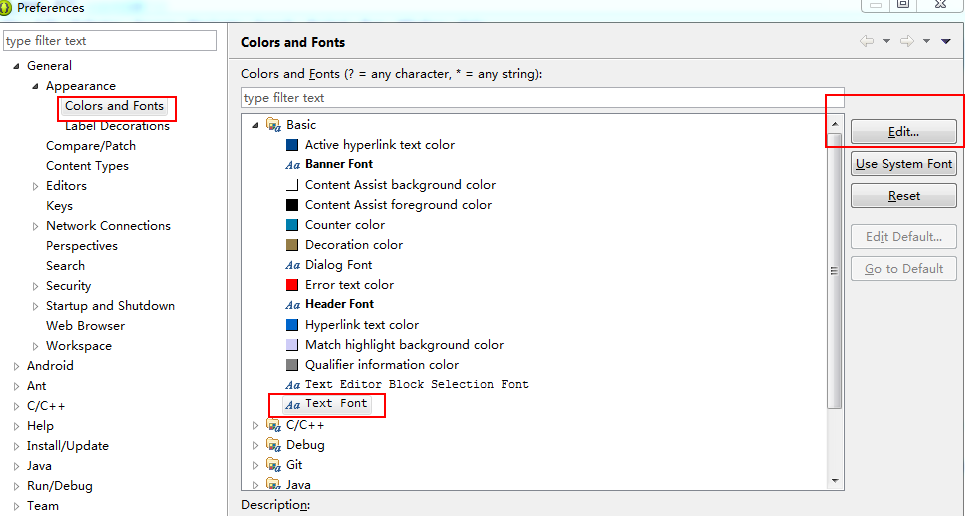Select the Ant preferences entry
This screenshot has width=965, height=516.
point(36,385)
